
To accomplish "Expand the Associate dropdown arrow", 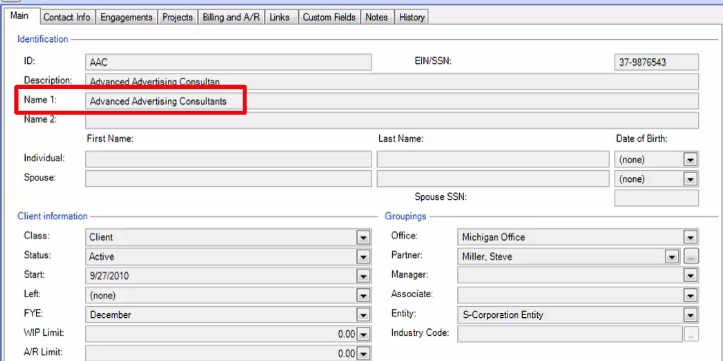I will (x=690, y=296).
